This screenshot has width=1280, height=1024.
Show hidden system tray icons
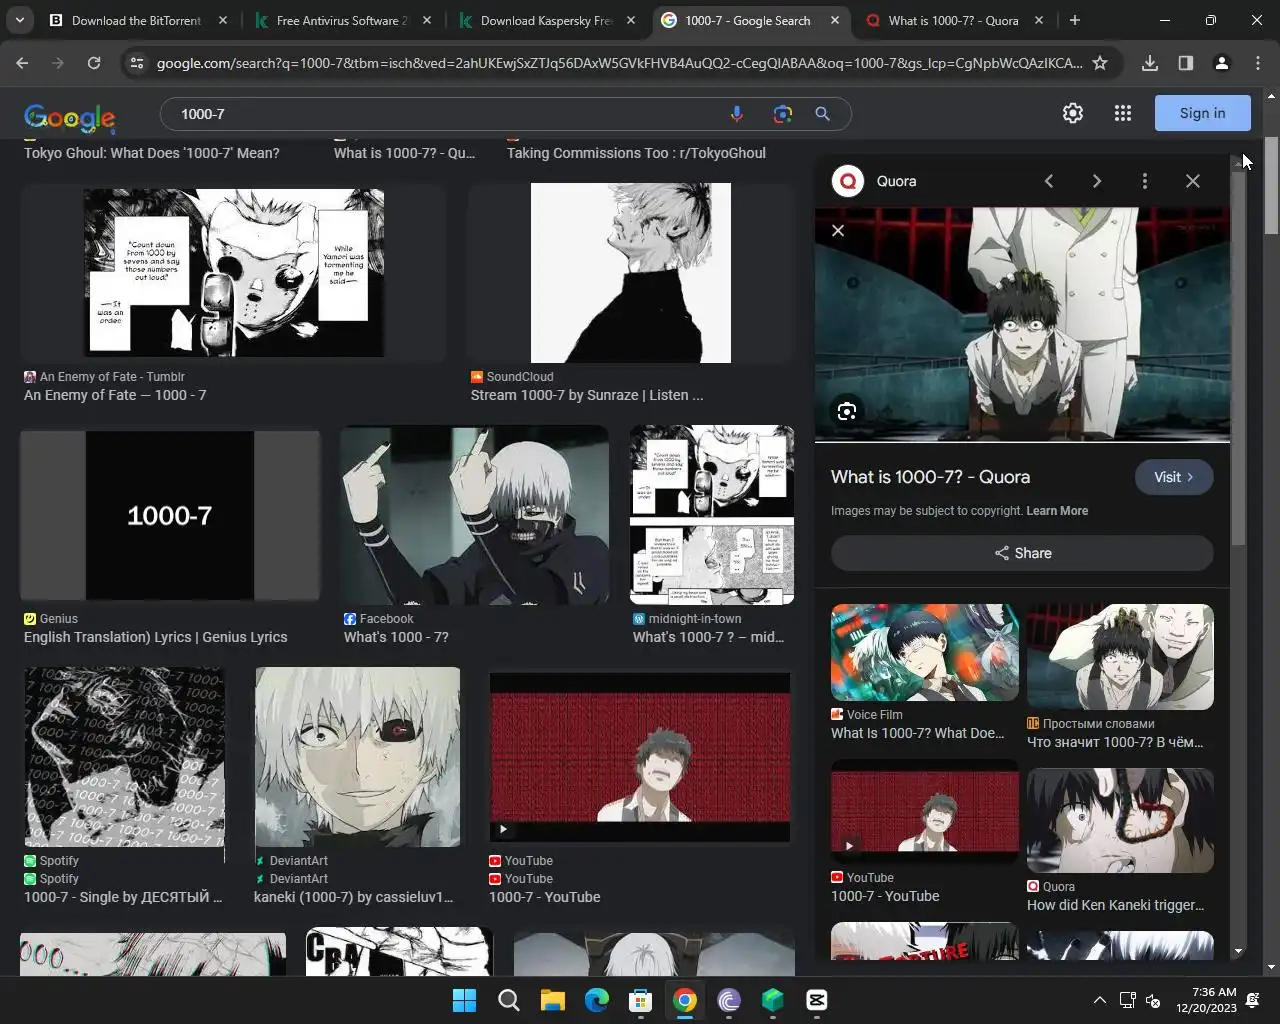(1099, 1000)
